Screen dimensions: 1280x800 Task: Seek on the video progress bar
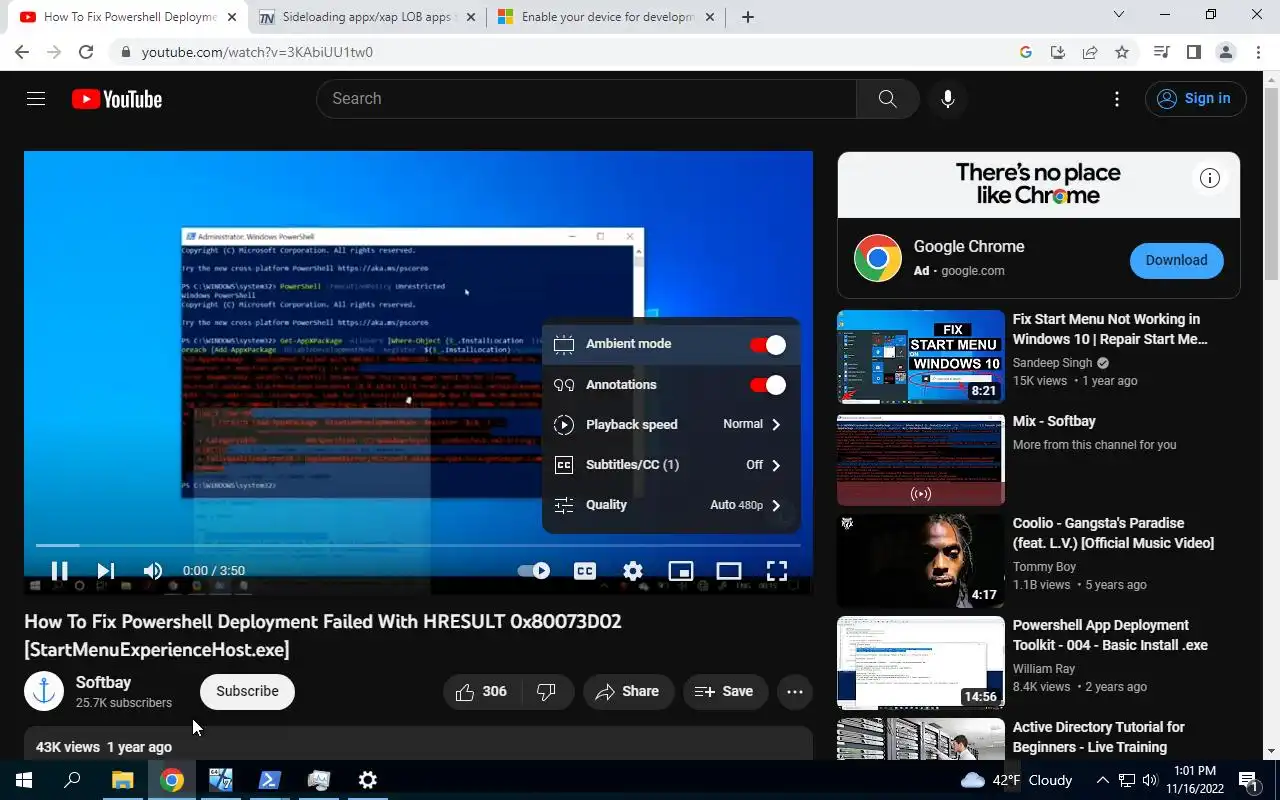(x=418, y=545)
